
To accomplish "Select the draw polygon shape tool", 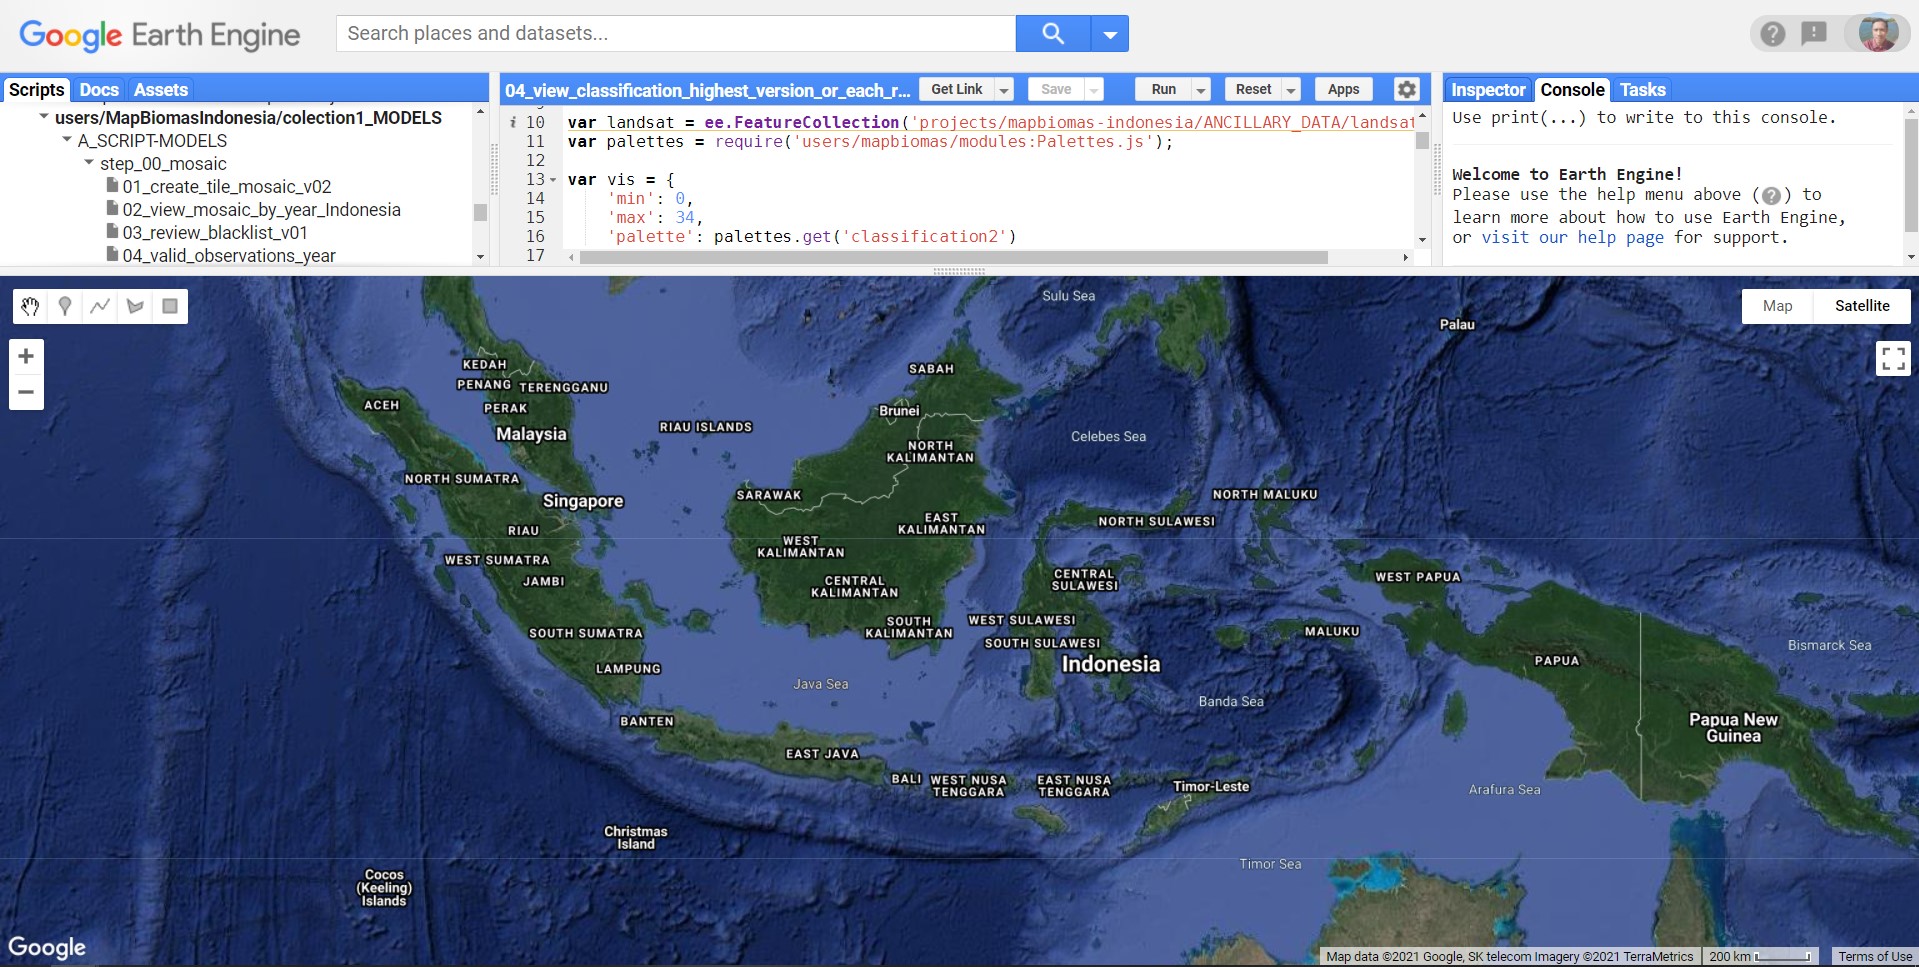I will (135, 306).
